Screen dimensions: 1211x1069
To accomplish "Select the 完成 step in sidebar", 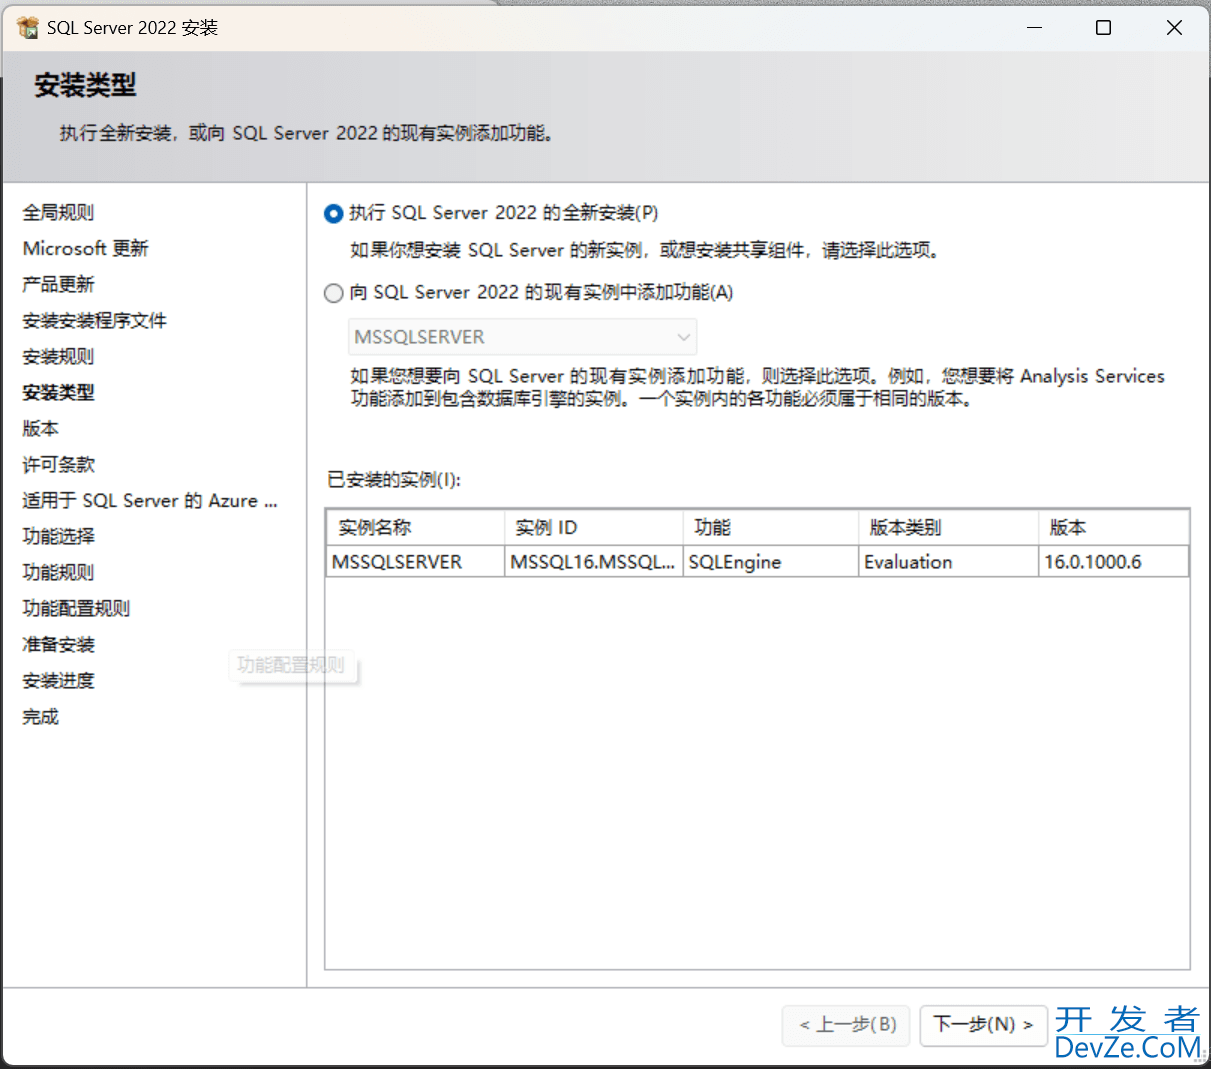I will [40, 717].
